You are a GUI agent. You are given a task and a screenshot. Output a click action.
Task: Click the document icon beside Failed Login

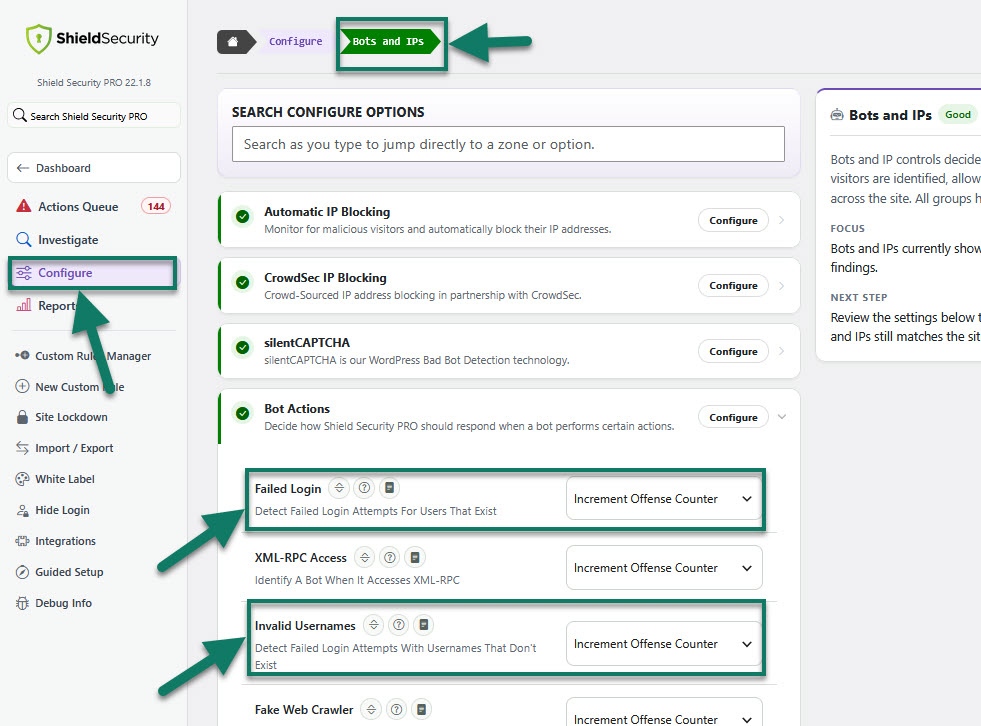389,488
